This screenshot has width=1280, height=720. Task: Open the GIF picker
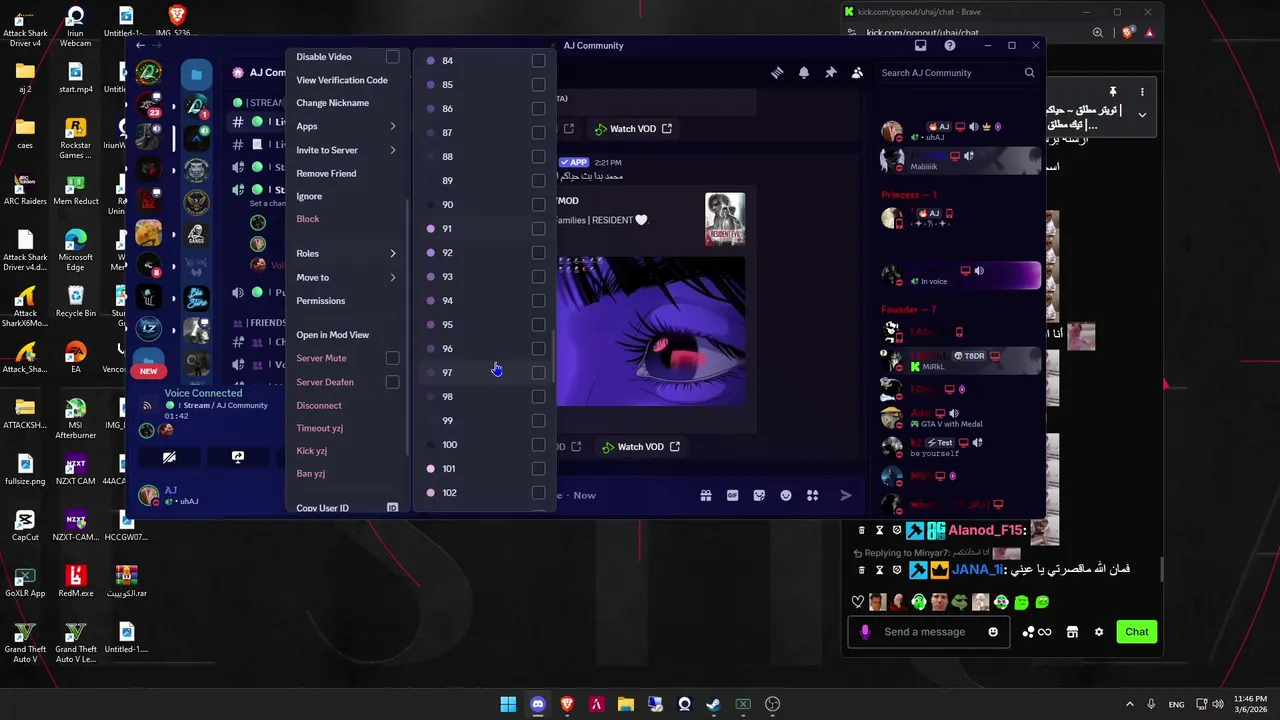coord(732,495)
